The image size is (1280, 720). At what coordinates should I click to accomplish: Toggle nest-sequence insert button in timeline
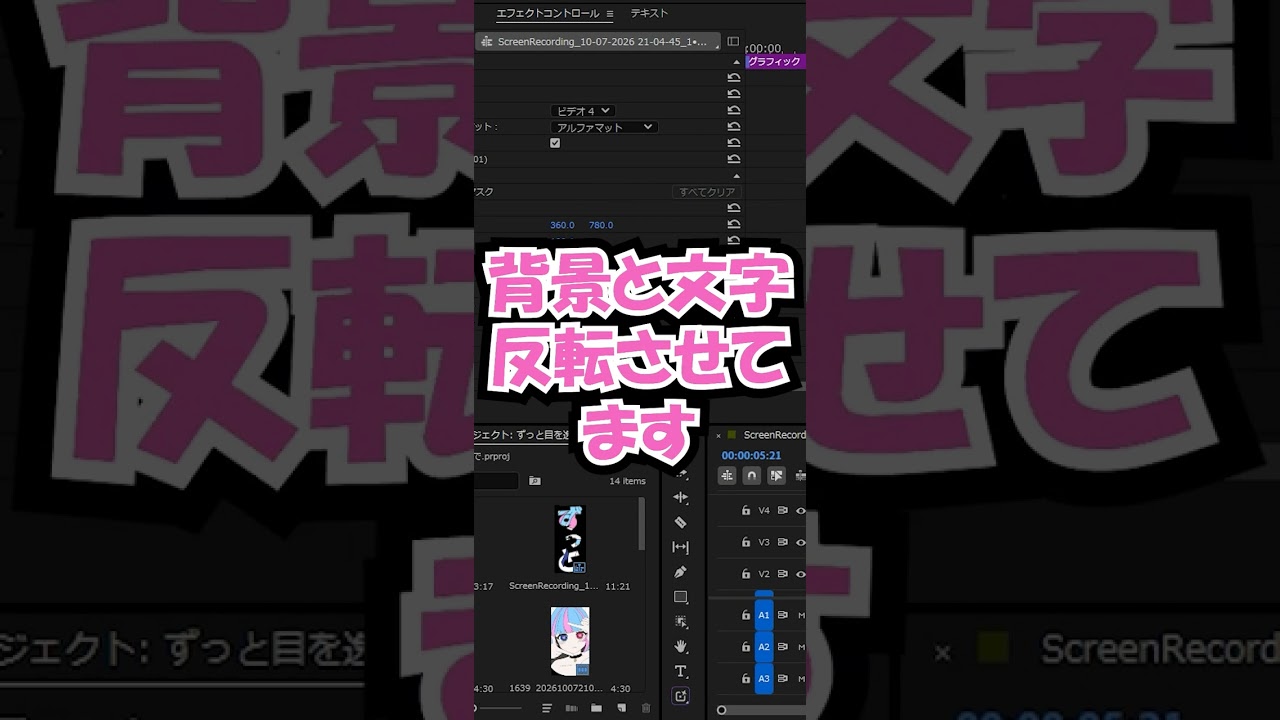click(x=727, y=476)
